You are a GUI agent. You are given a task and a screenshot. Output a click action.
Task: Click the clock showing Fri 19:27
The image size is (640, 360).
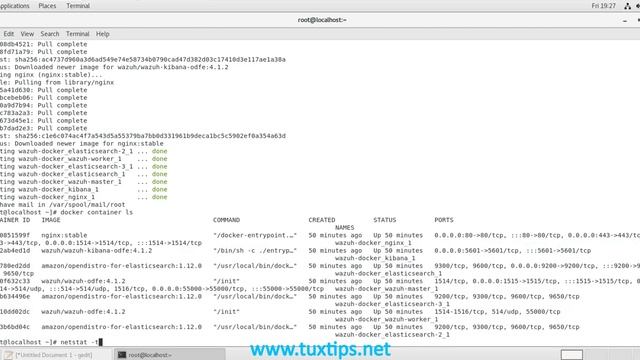(x=603, y=6)
